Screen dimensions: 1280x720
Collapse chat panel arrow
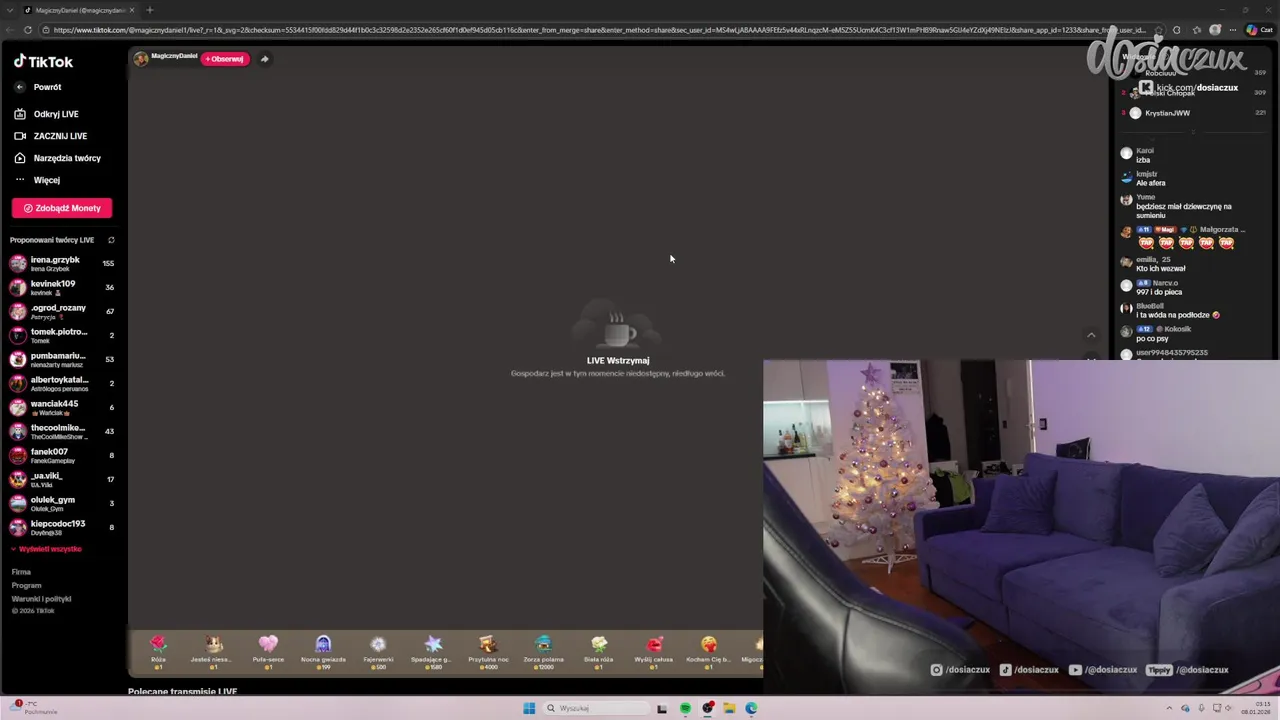pos(1091,335)
